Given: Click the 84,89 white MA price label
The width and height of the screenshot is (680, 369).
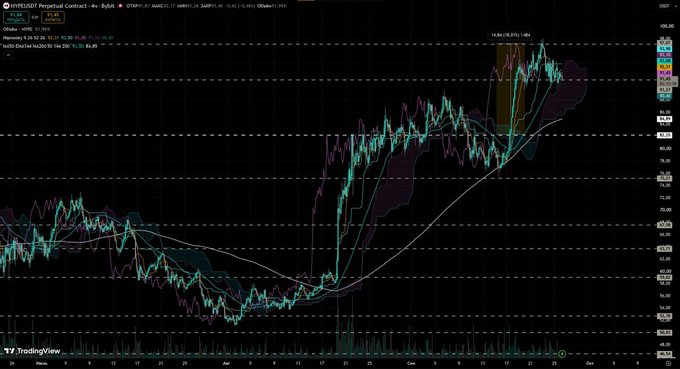Looking at the screenshot, I should coord(665,119).
